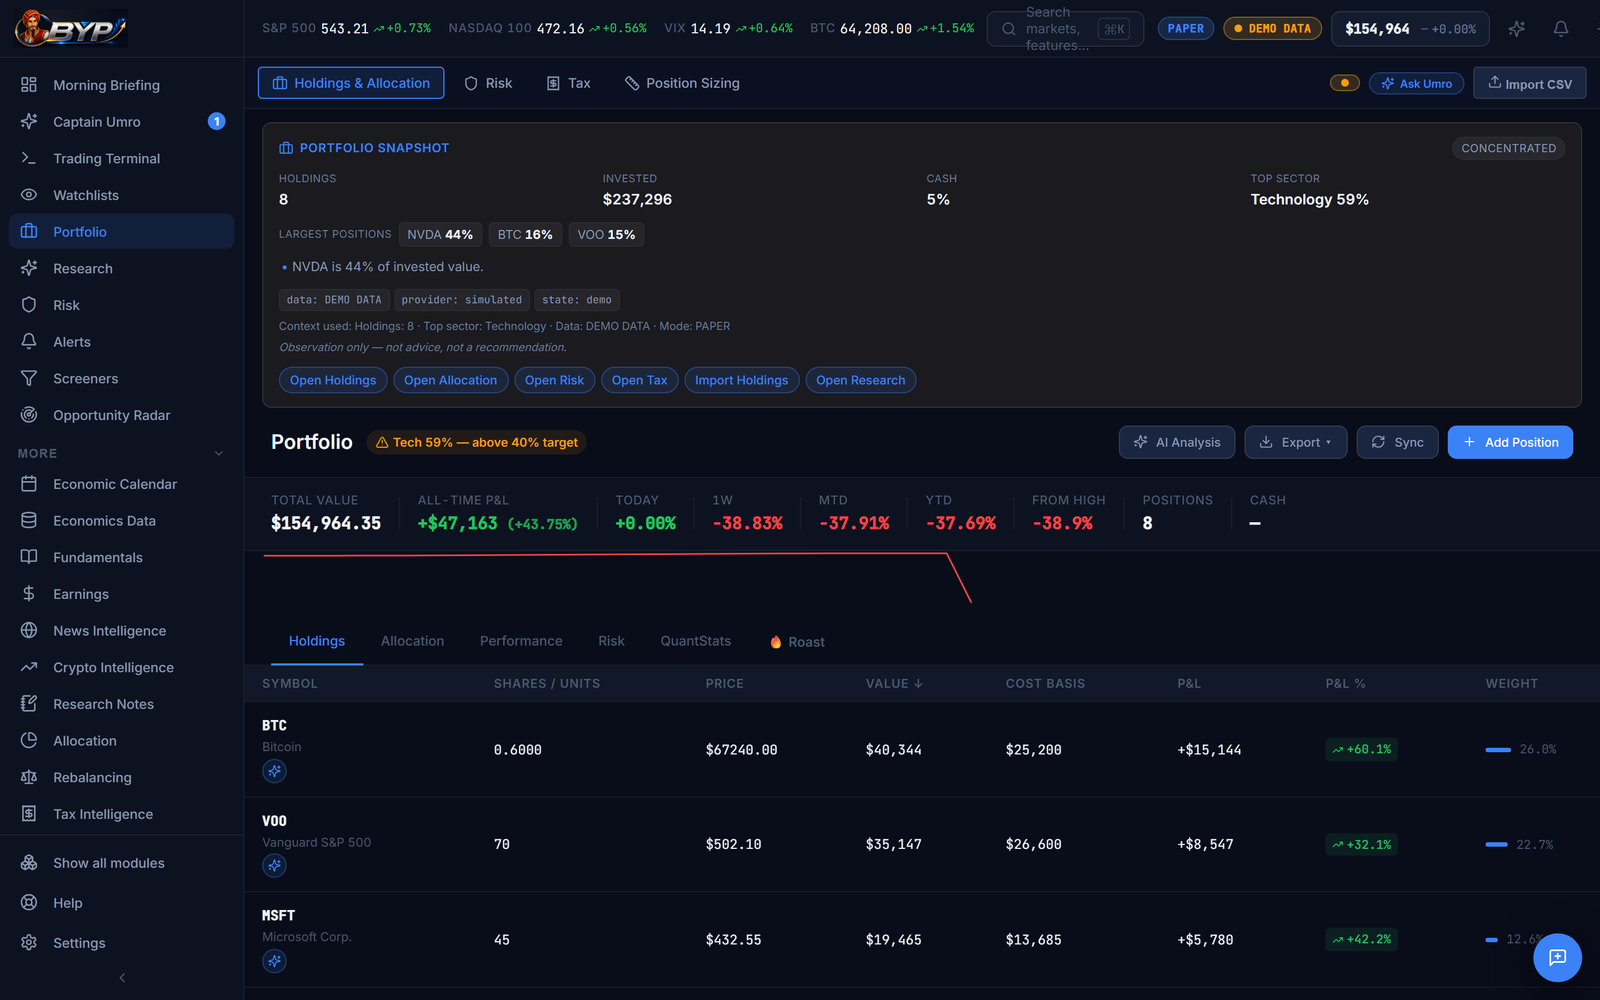This screenshot has height=1000, width=1600.
Task: Click the BYP logo
Action: point(71,29)
